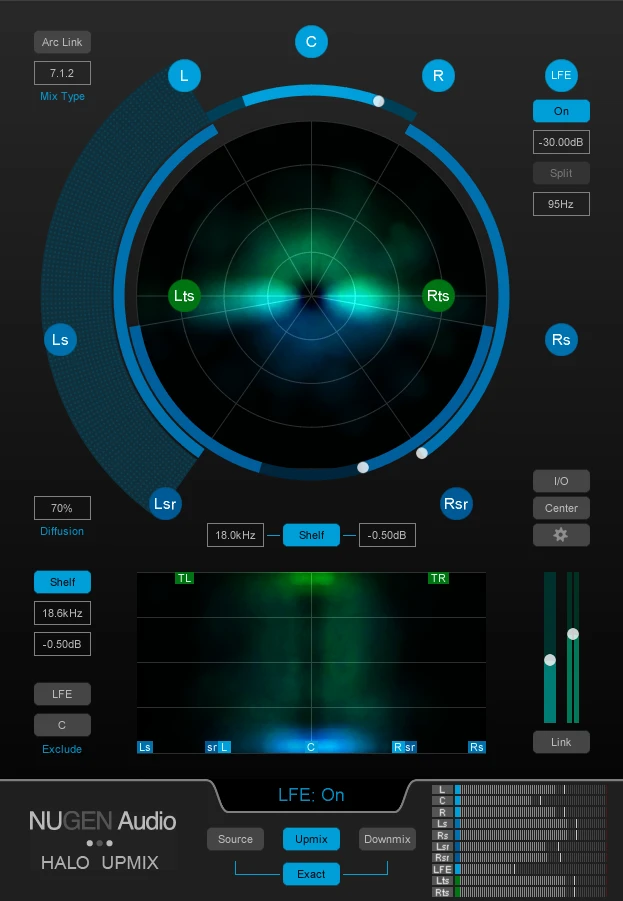Screen dimensions: 623x901
Task: Open the 7.1.2 Mix Type dropdown
Action: point(62,73)
